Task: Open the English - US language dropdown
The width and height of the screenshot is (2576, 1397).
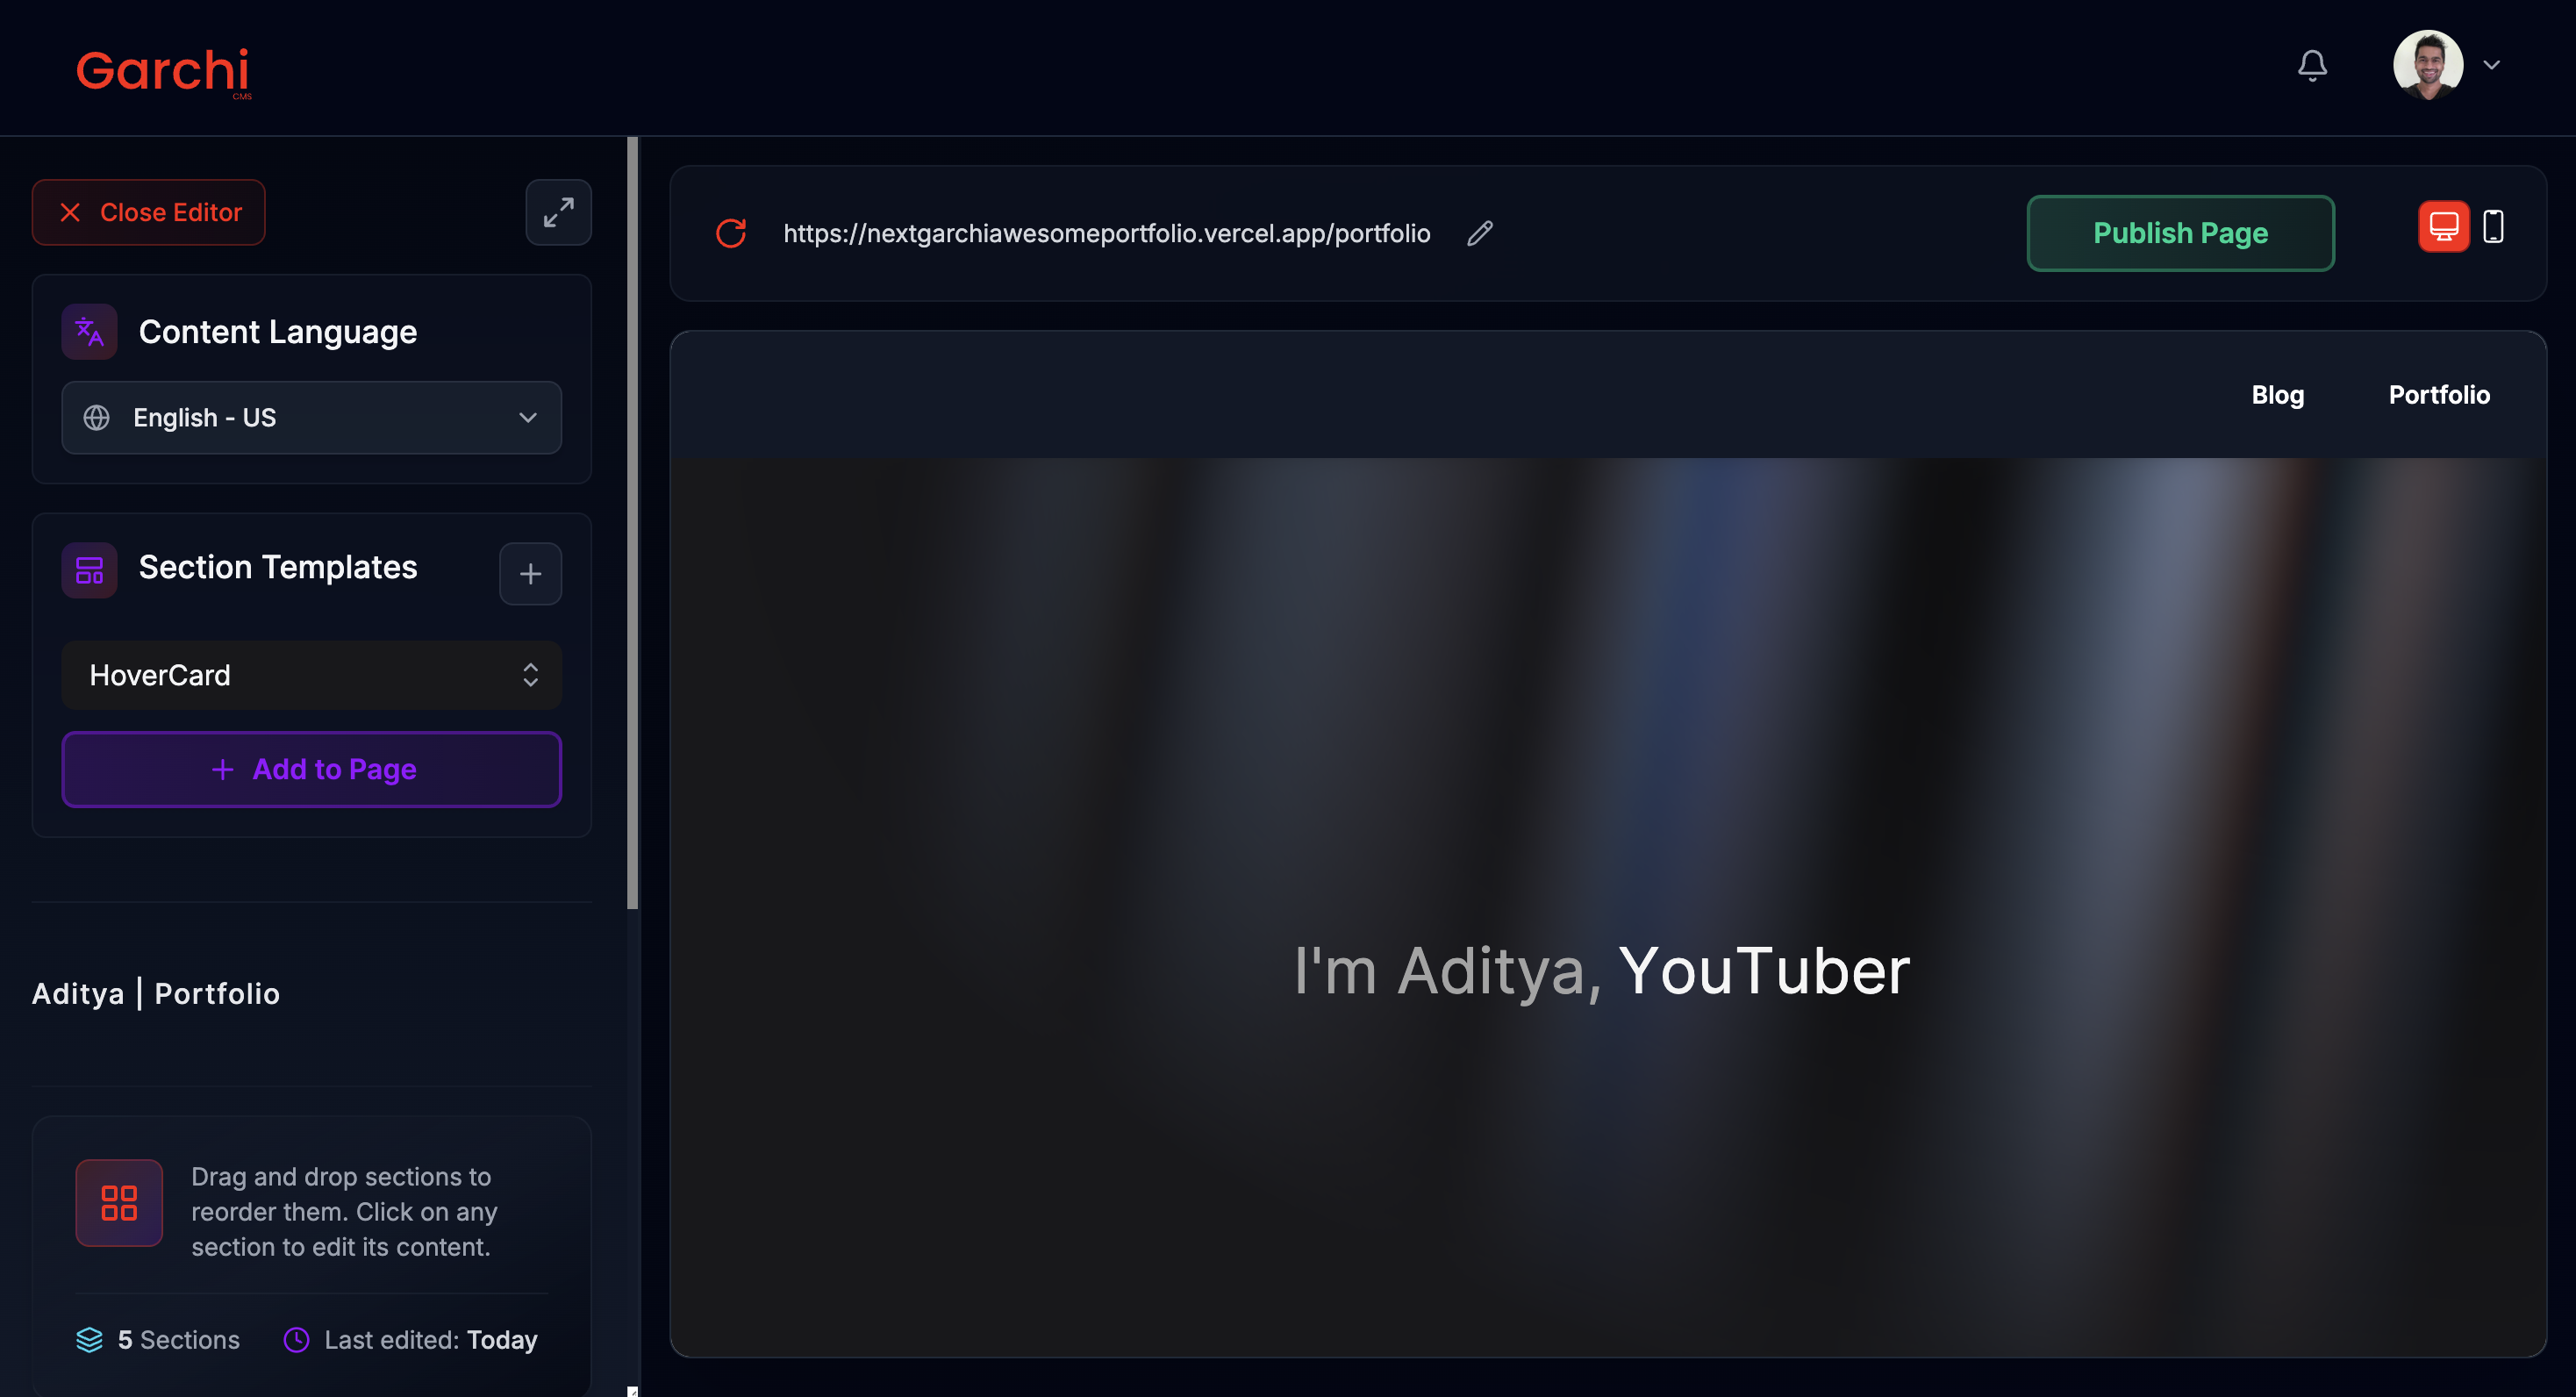Action: 311,418
